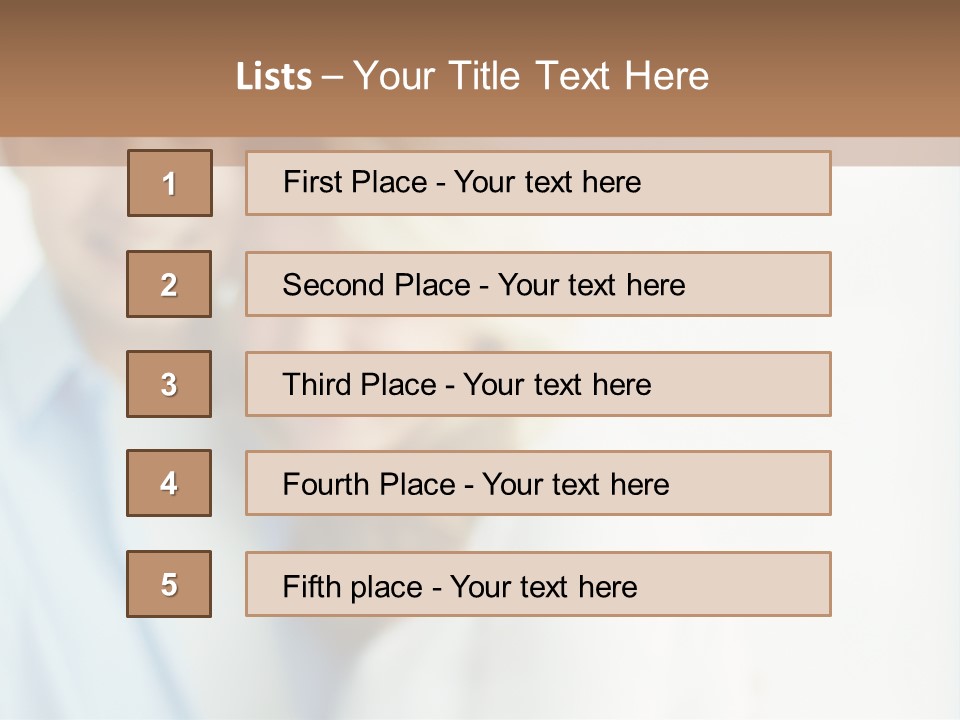The image size is (960, 720).
Task: Click the number 3 box
Action: click(x=169, y=384)
